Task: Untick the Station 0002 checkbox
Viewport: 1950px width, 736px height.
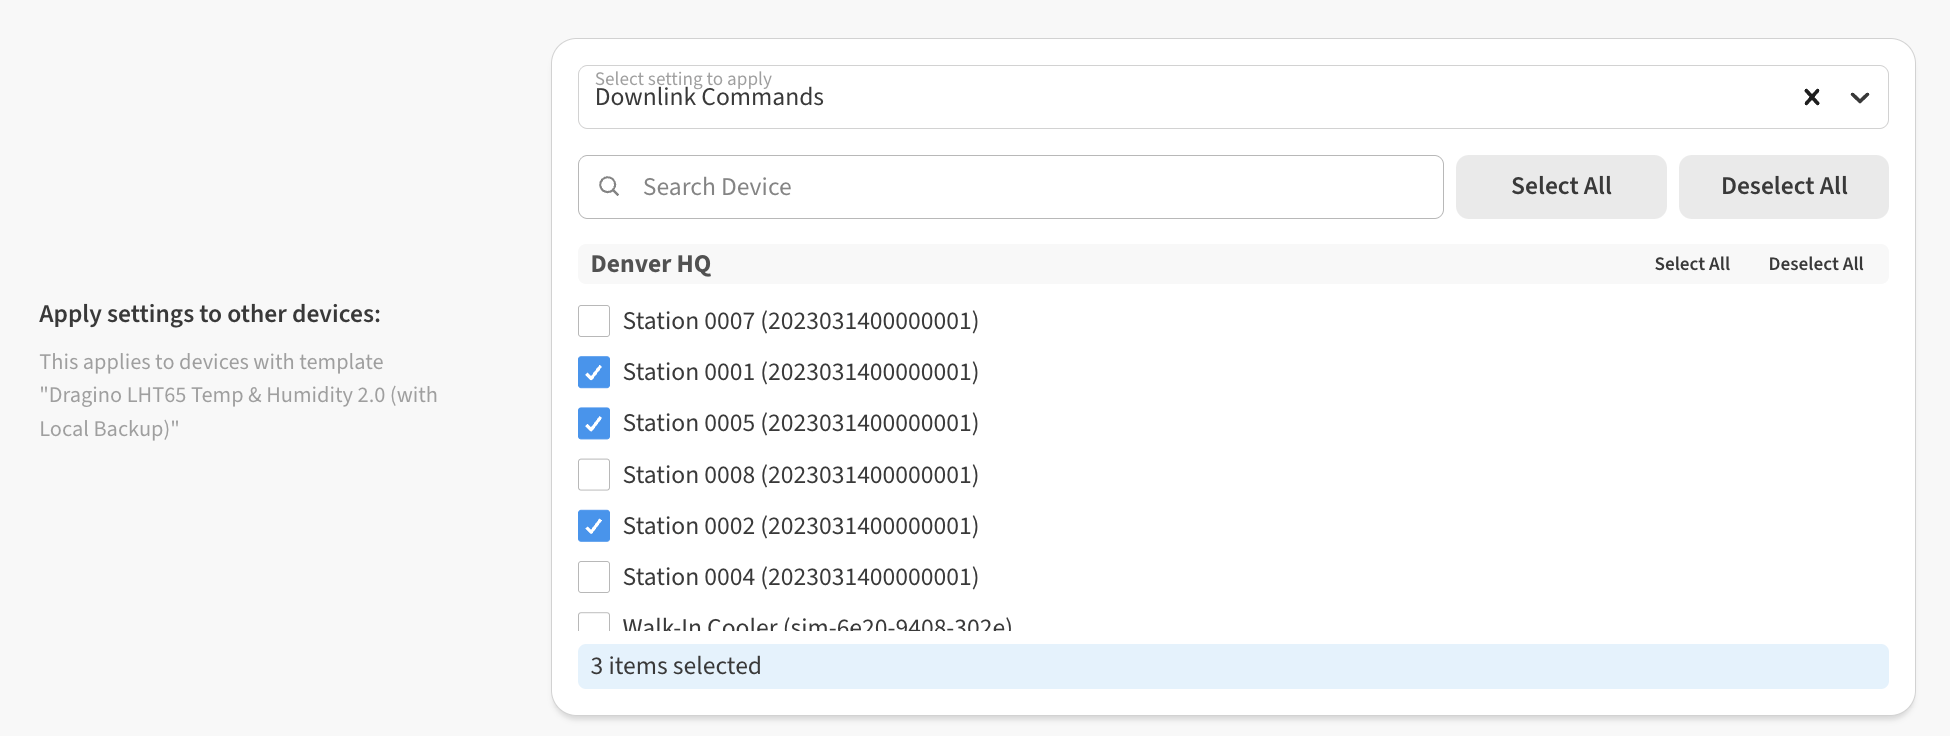Action: (x=594, y=525)
